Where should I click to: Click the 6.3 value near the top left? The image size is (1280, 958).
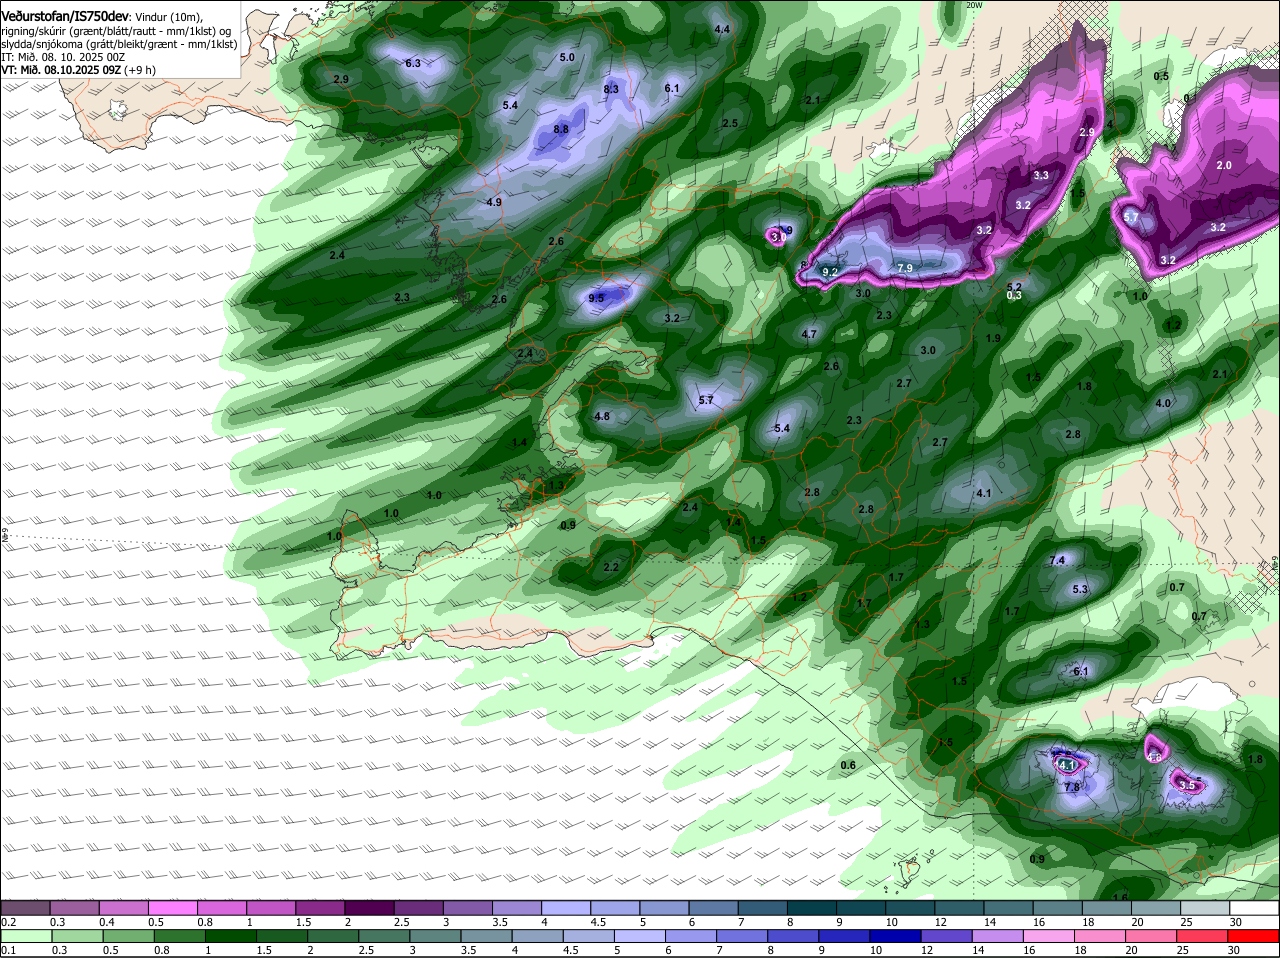coord(412,63)
